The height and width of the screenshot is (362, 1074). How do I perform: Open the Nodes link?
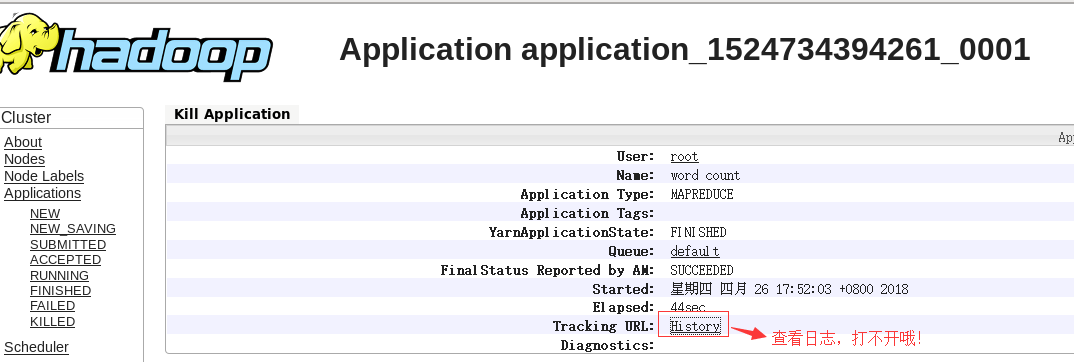[x=24, y=159]
